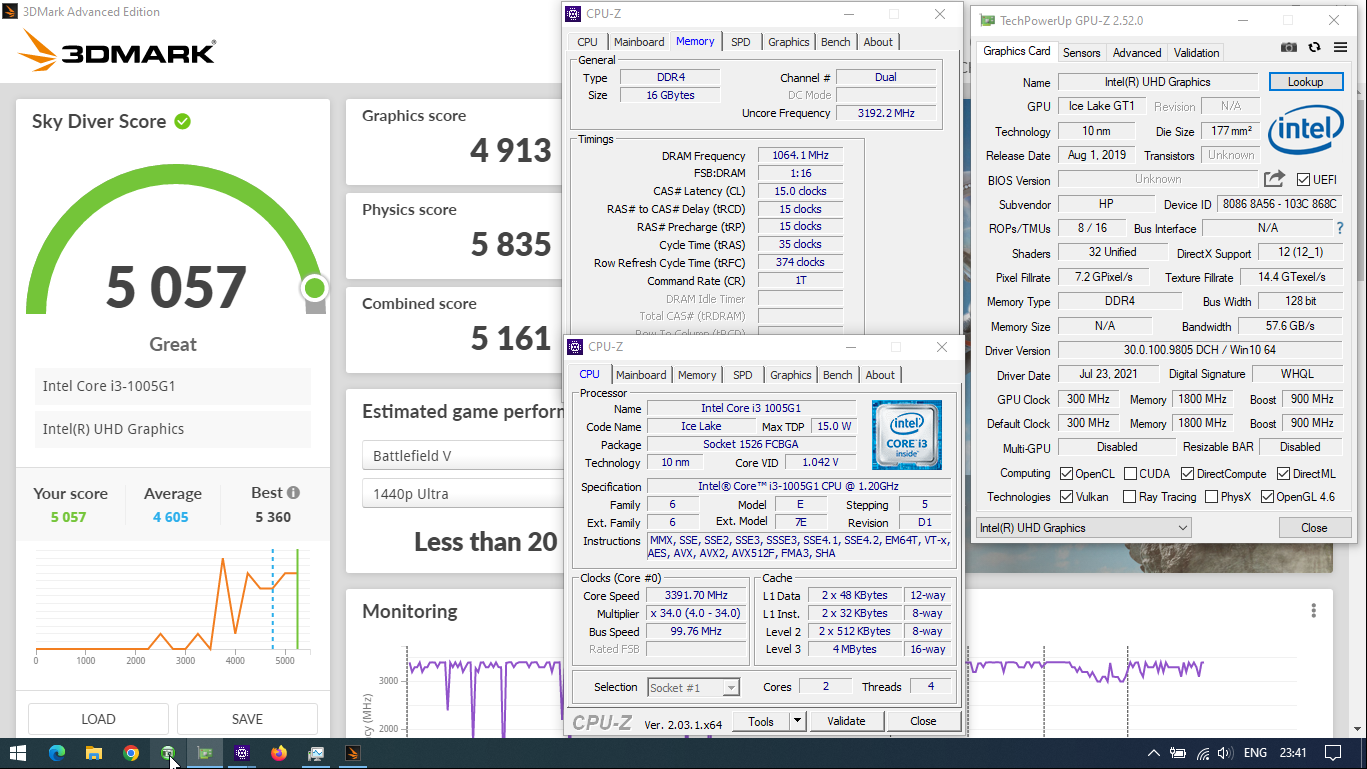Toggle the CUDA checkbox

(1130, 474)
